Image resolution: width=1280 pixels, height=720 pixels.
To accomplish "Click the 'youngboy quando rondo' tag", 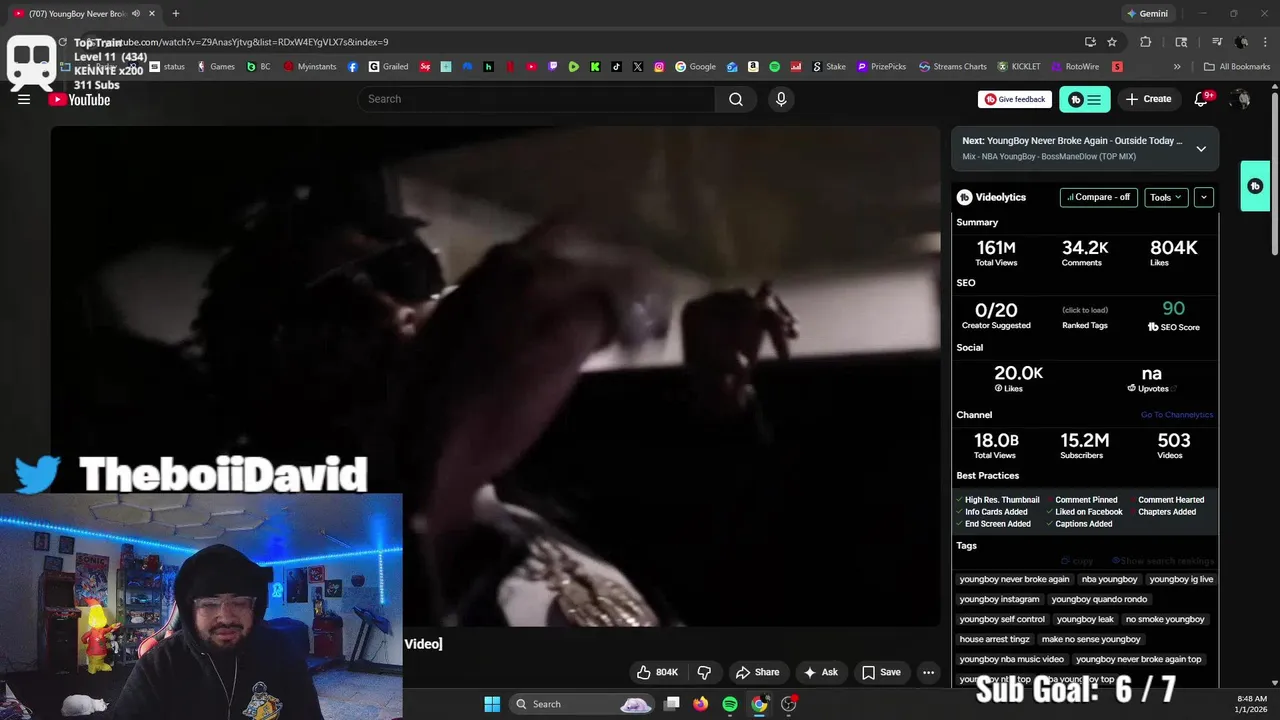I will [x=1099, y=599].
